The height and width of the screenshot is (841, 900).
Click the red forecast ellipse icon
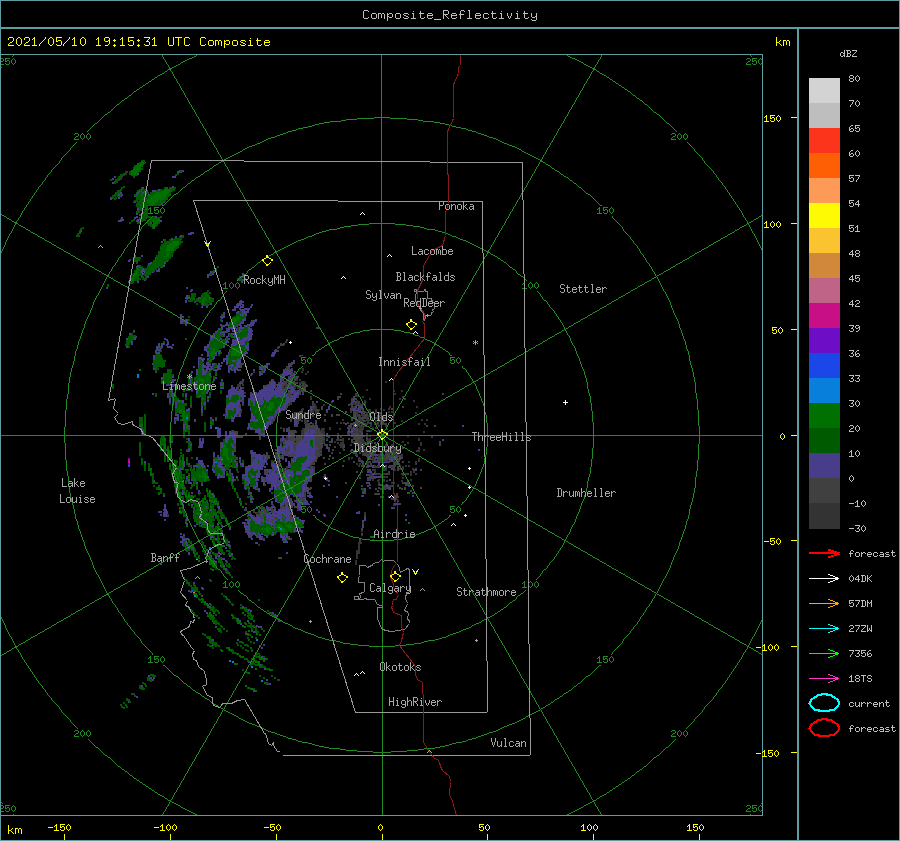(824, 728)
